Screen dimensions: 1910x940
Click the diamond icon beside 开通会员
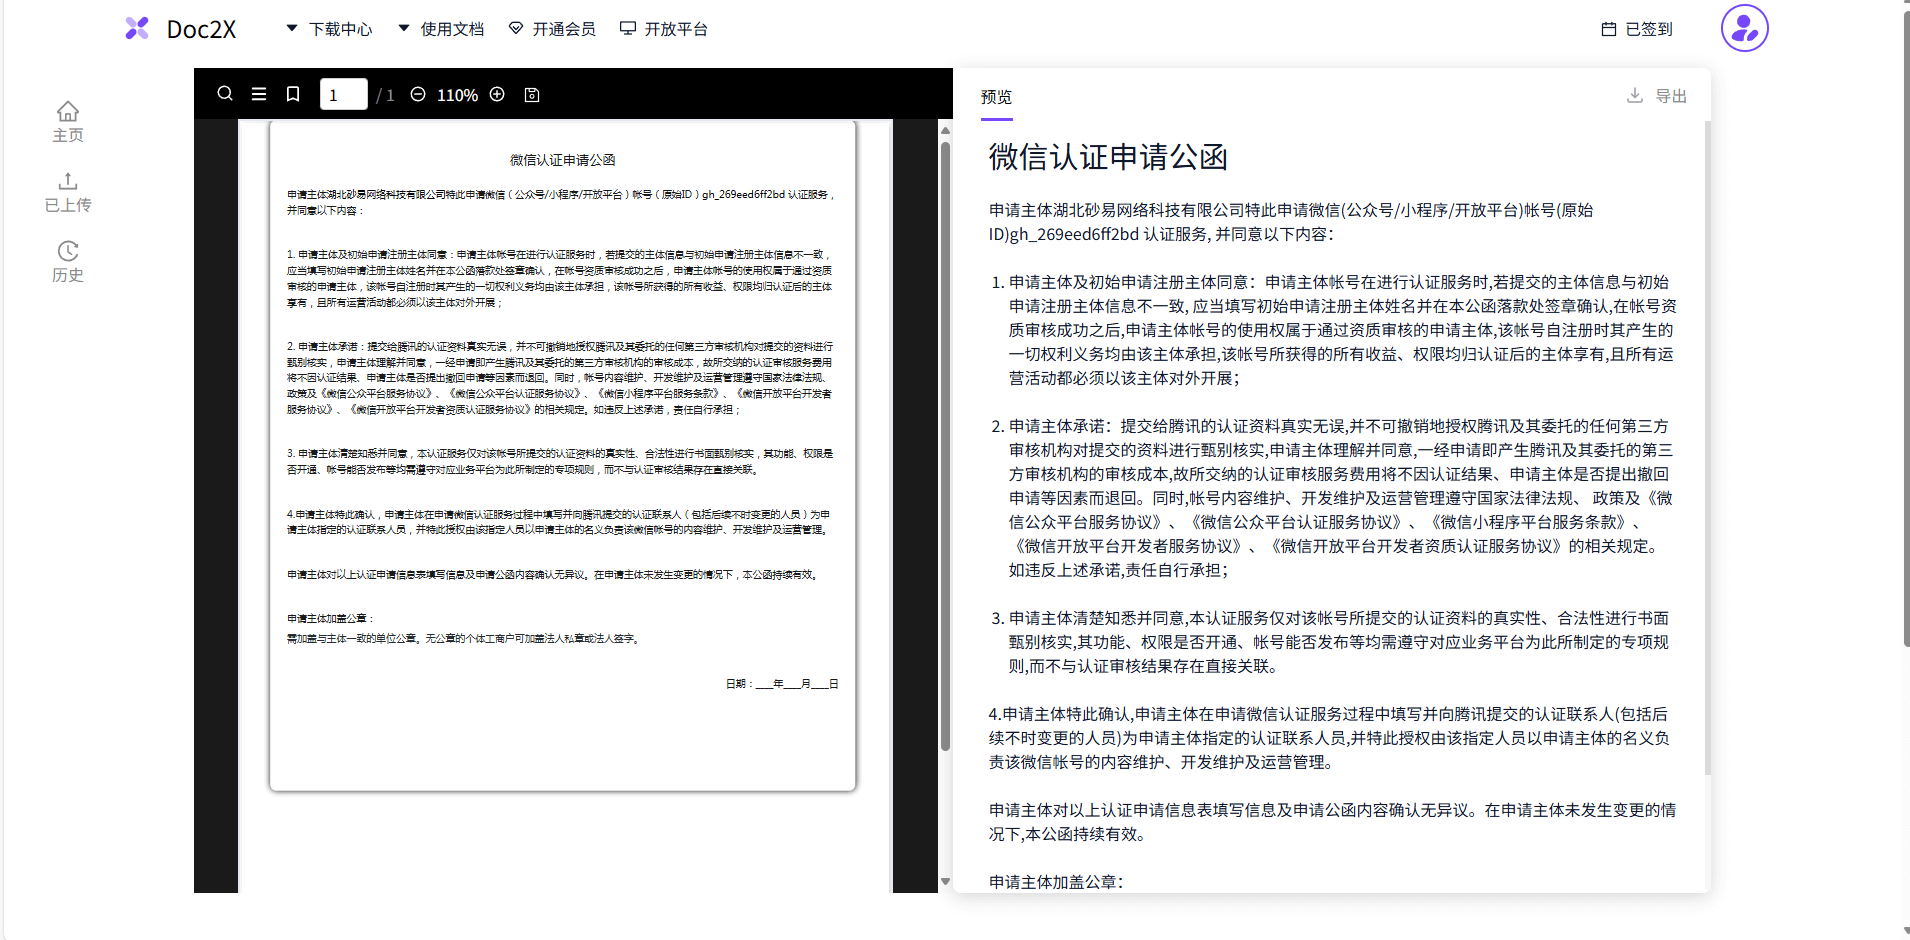(516, 28)
